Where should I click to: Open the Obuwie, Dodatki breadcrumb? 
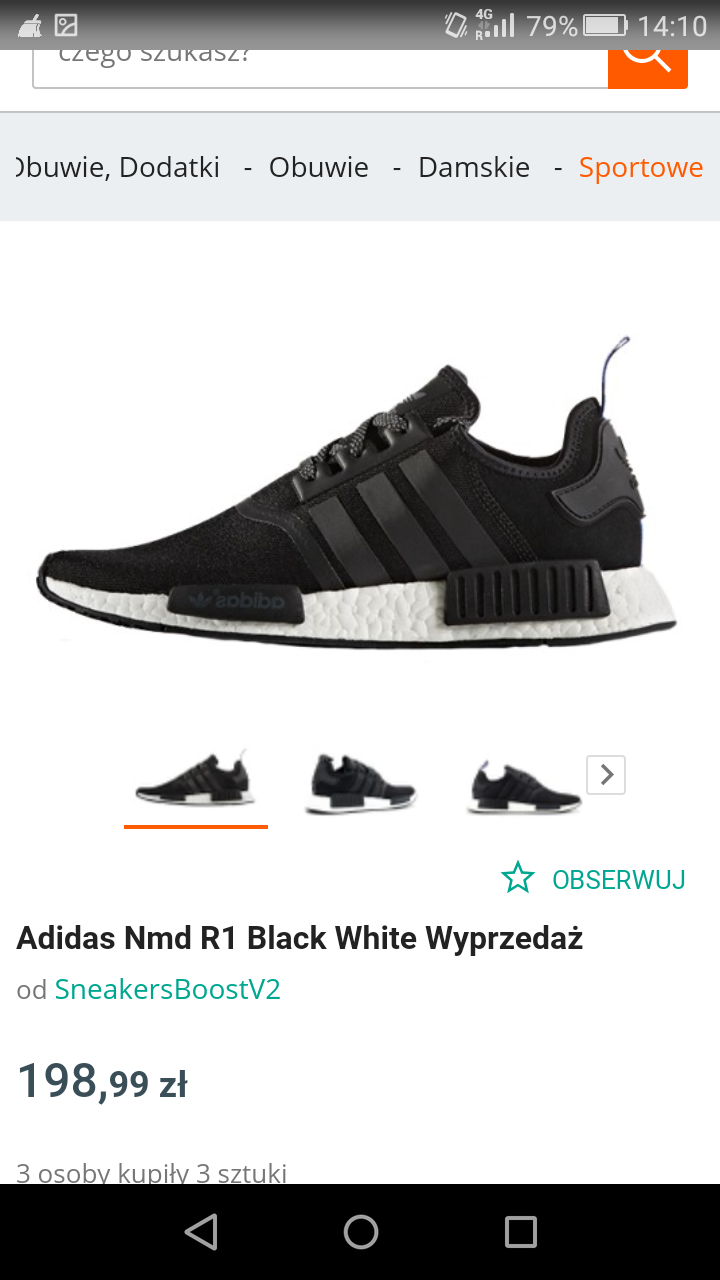coord(118,167)
